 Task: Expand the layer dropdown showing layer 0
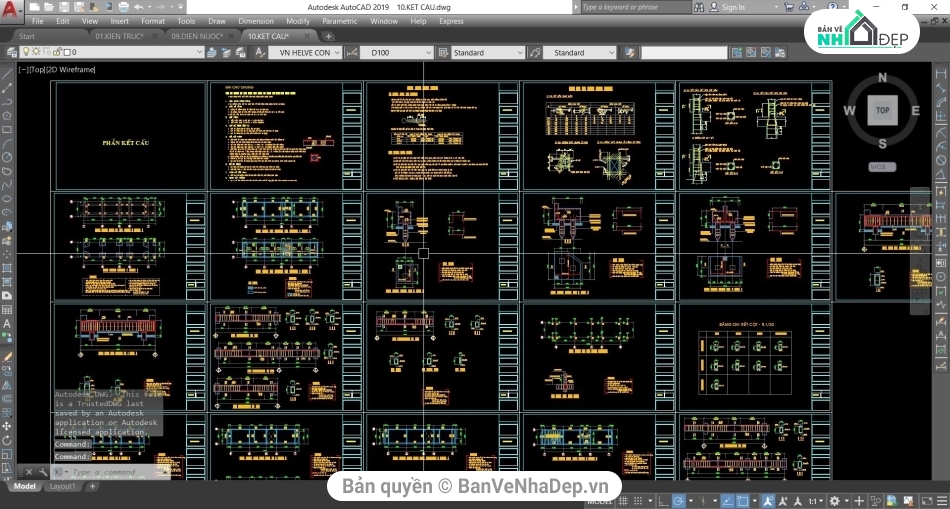pos(199,52)
